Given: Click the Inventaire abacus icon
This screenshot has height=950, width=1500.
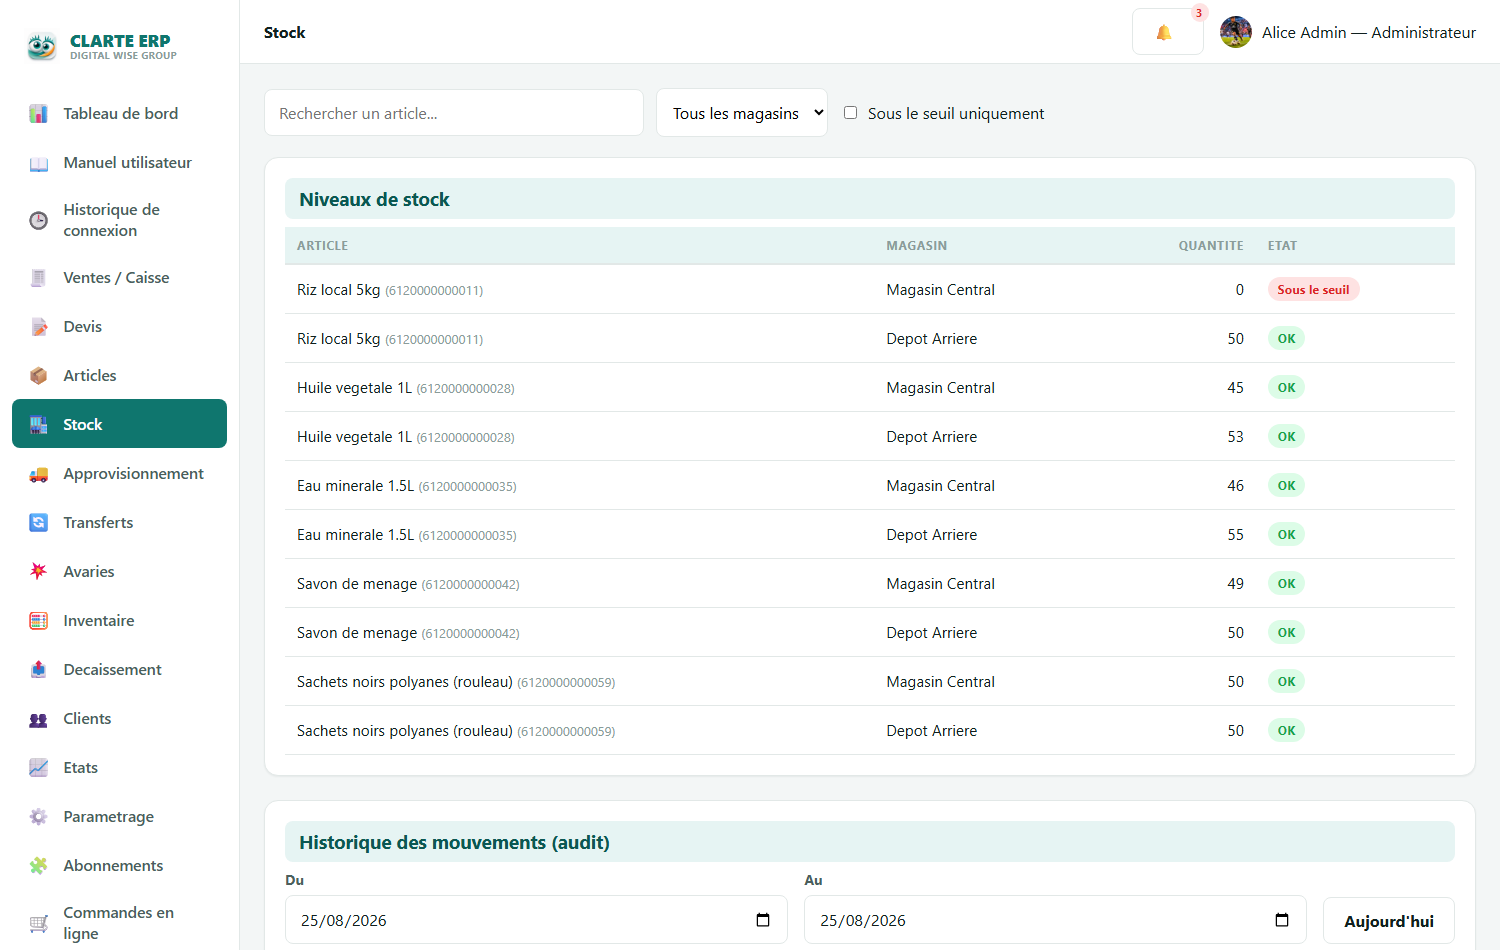Looking at the screenshot, I should [38, 621].
